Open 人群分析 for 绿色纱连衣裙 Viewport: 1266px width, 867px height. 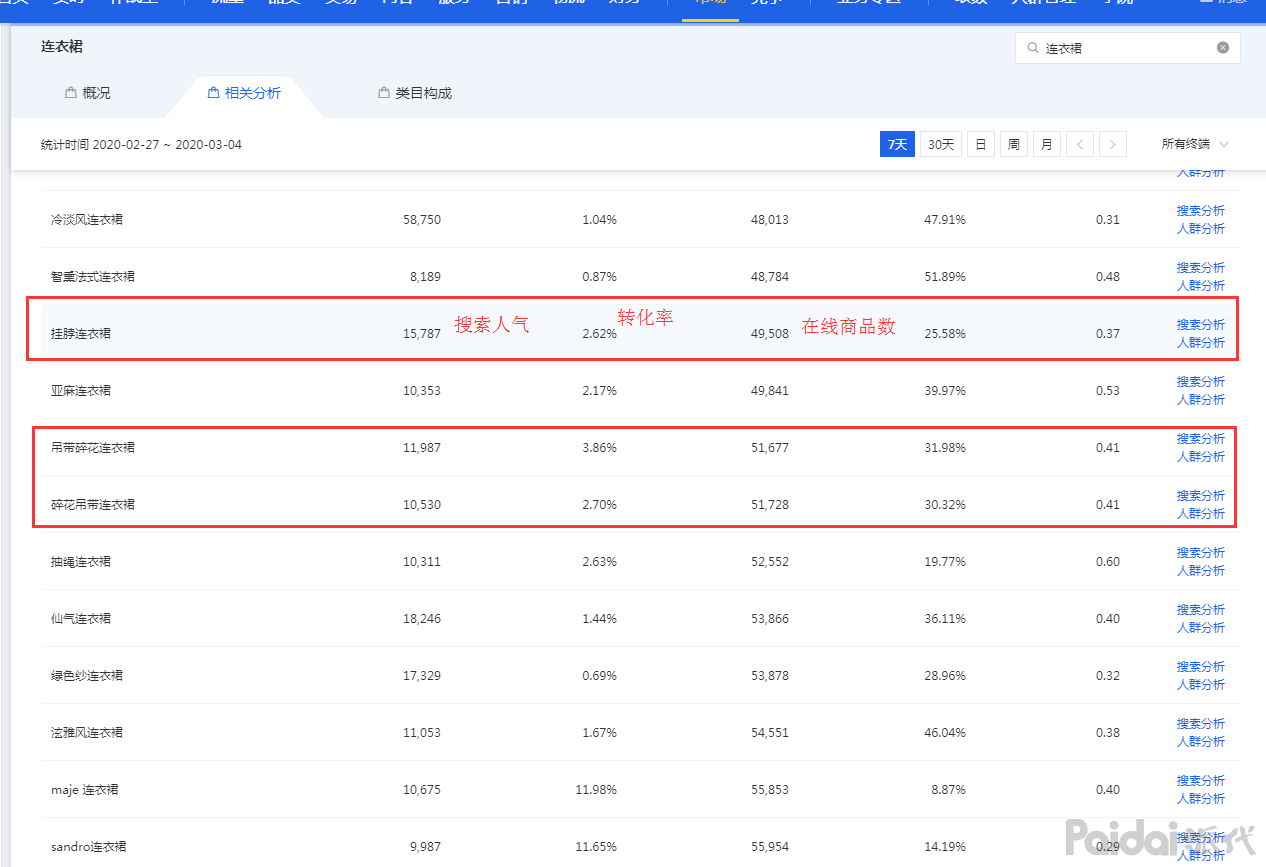1200,684
